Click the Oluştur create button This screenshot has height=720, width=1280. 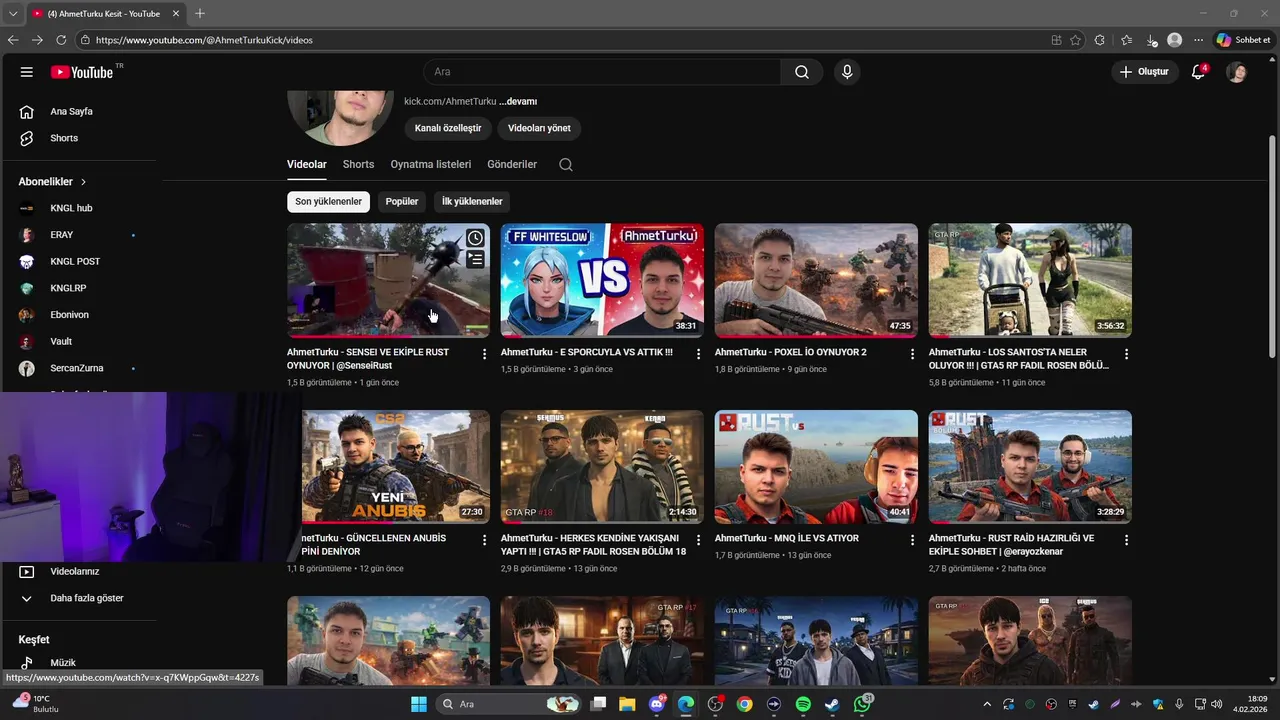click(x=1144, y=72)
